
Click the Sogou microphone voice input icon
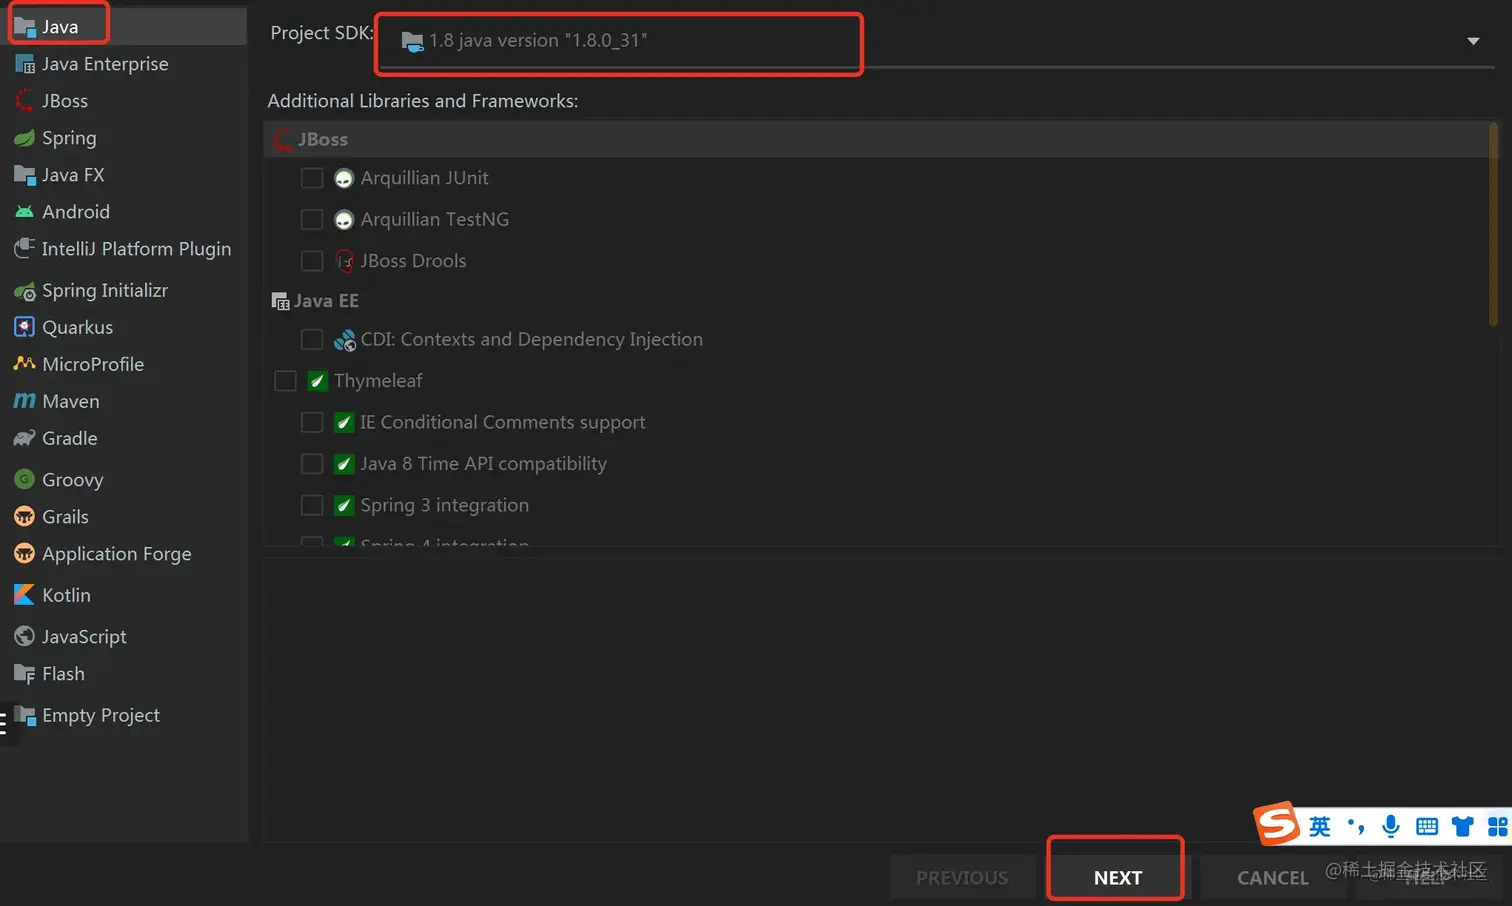(1390, 826)
